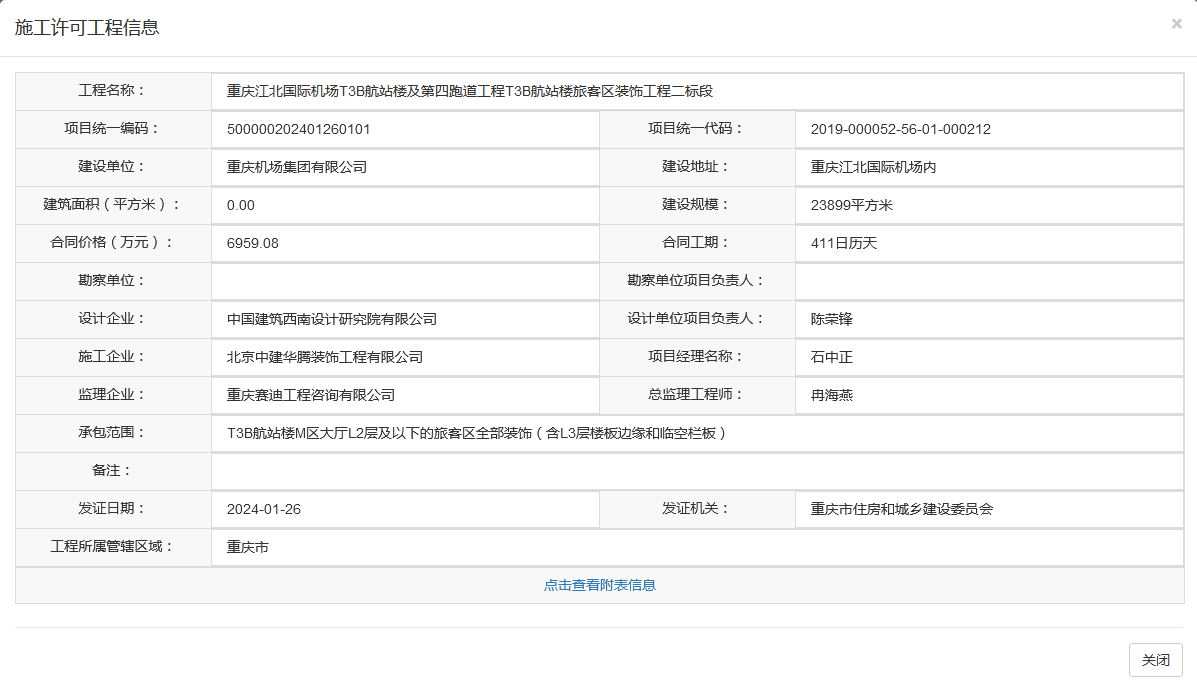Image resolution: width=1197 pixels, height=684 pixels.
Task: Click the 总监理工程师 label
Action: click(696, 395)
